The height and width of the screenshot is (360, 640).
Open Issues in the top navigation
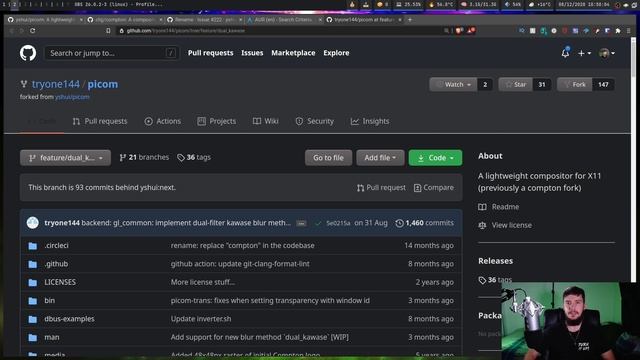252,53
